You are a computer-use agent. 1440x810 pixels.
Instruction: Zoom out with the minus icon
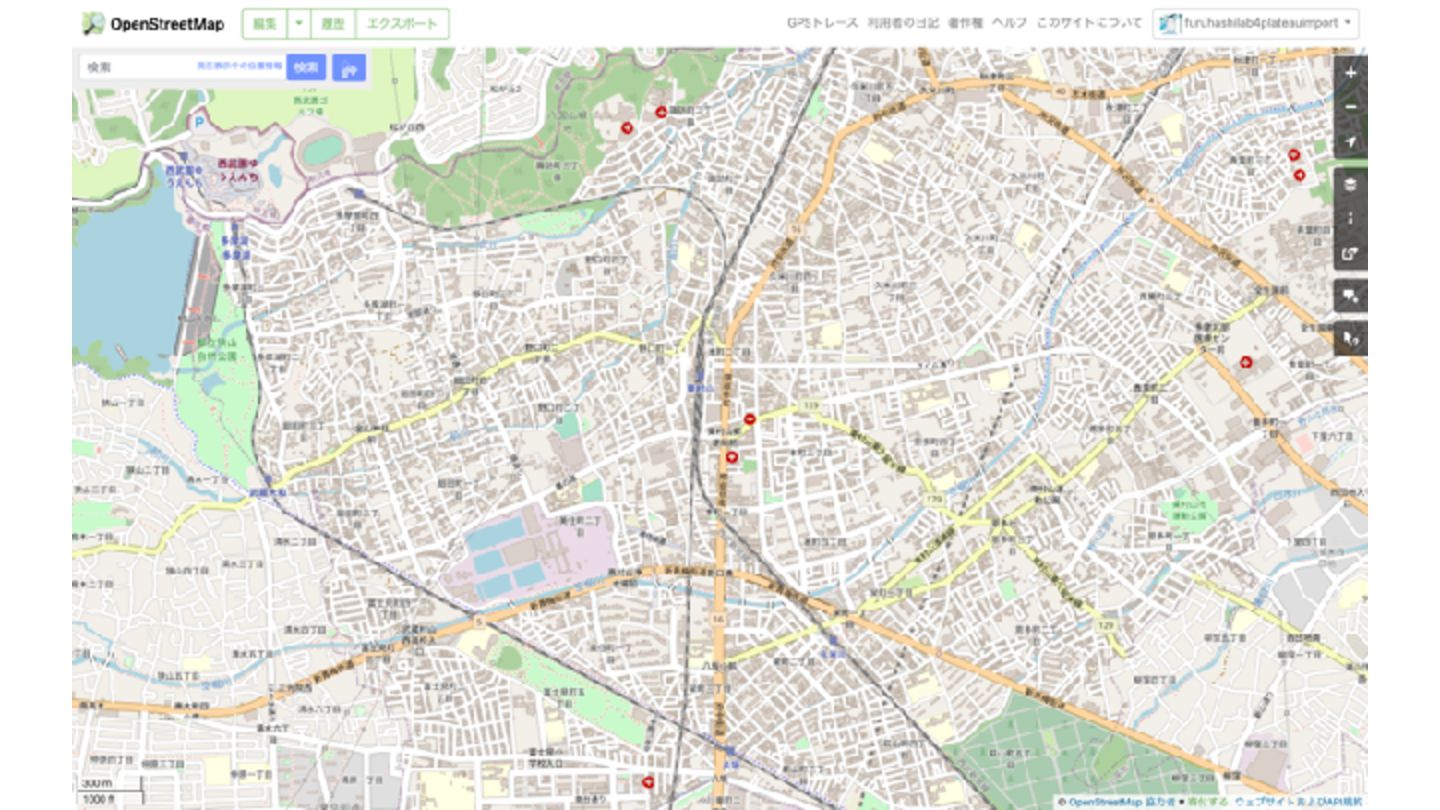pos(1351,107)
